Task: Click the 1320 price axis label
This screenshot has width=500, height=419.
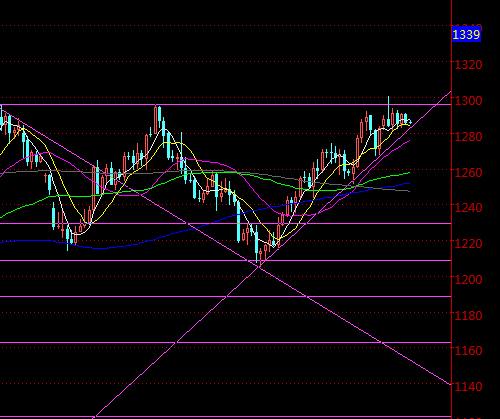Action: pyautogui.click(x=469, y=65)
